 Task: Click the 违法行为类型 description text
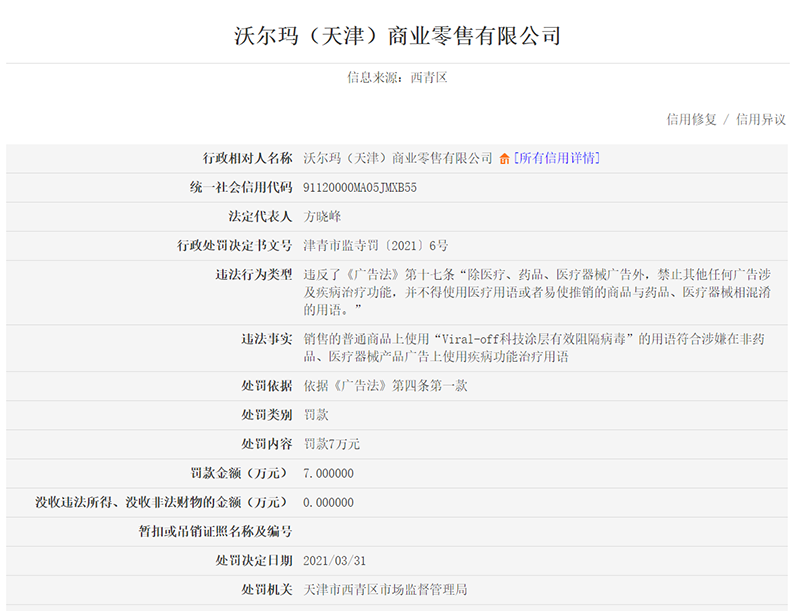point(537,292)
